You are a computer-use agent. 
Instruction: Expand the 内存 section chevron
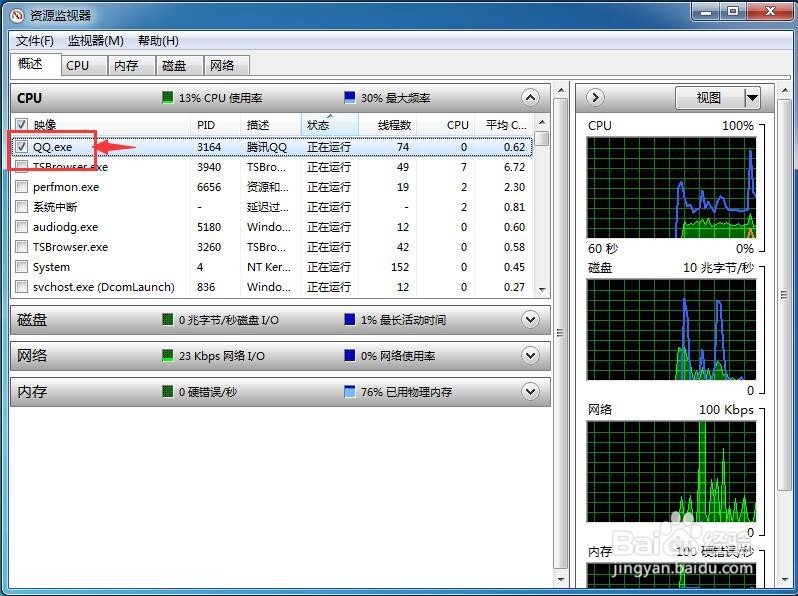530,391
